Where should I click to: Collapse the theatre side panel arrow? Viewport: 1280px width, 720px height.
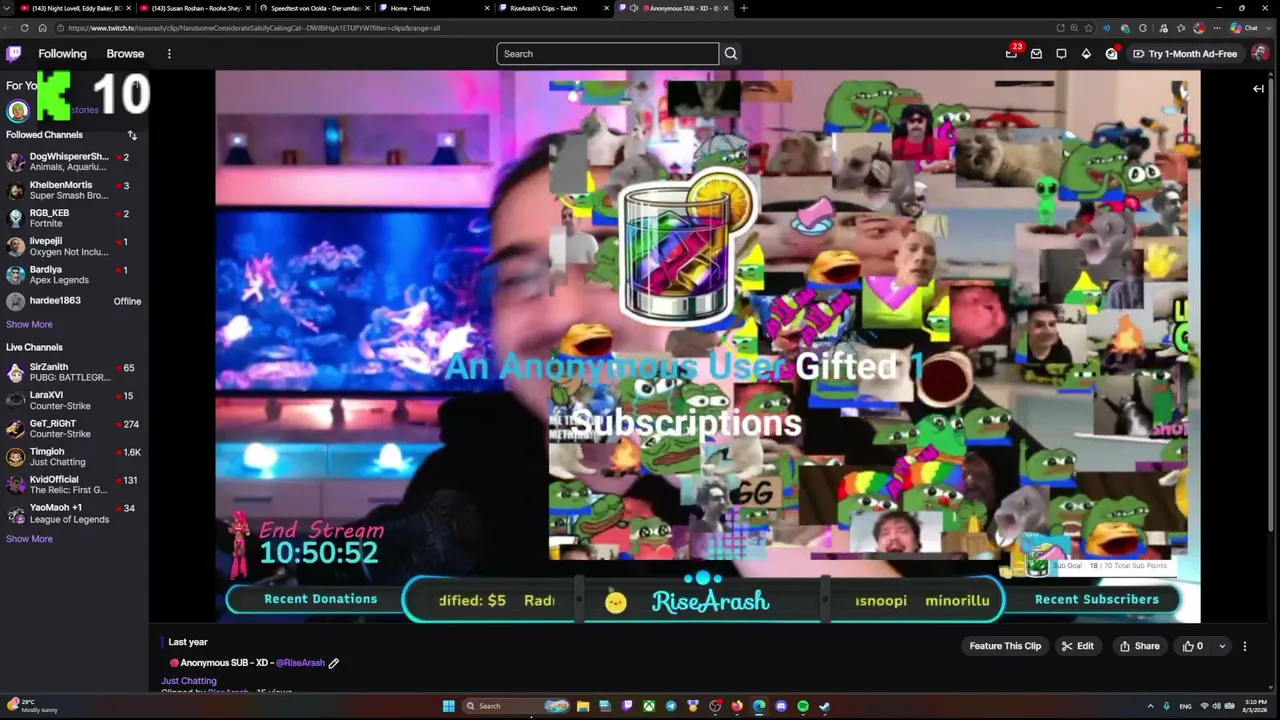click(1258, 89)
